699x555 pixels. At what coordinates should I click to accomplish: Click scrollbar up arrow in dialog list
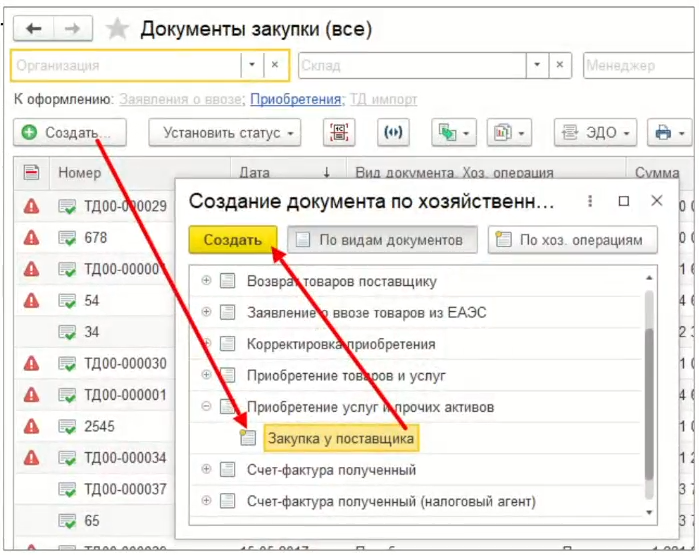click(x=649, y=278)
